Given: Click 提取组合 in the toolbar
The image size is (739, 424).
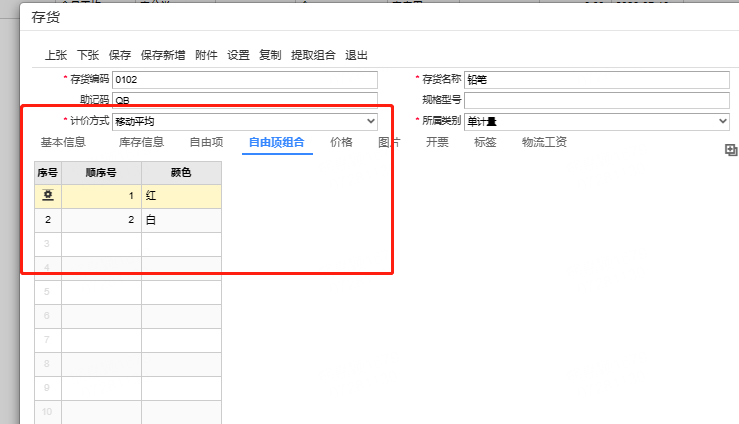Looking at the screenshot, I should point(313,55).
